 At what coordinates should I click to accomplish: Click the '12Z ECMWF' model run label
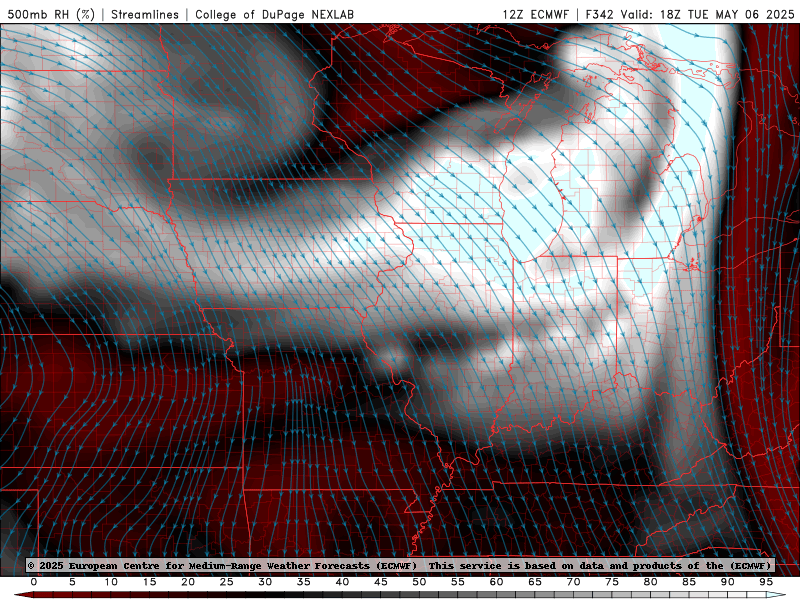535,14
